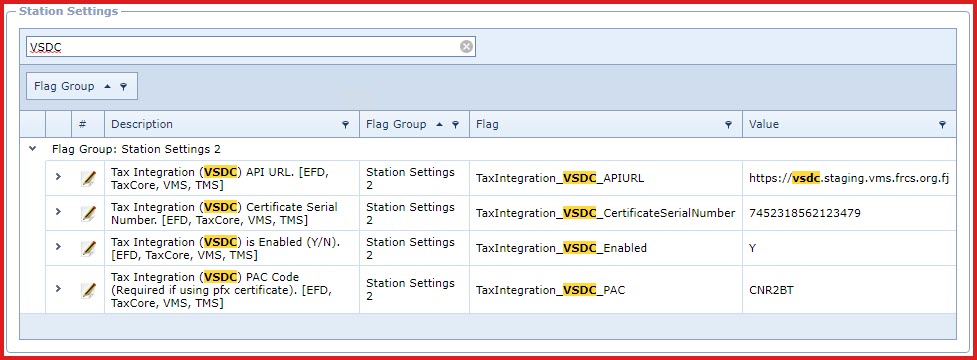Image resolution: width=977 pixels, height=360 pixels.
Task: Expand the Certificate Serial Number row details
Action: (58, 212)
